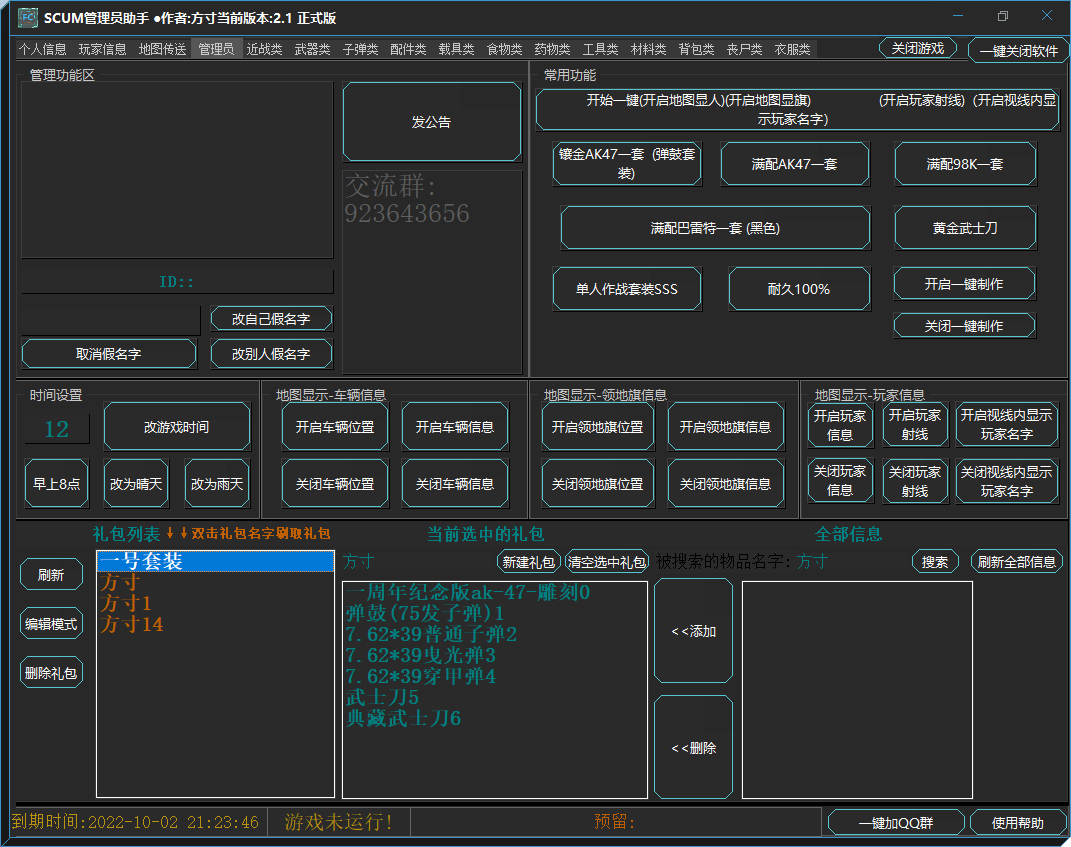Click the 刷新 gift list button
The image size is (1071, 847).
pyautogui.click(x=51, y=574)
